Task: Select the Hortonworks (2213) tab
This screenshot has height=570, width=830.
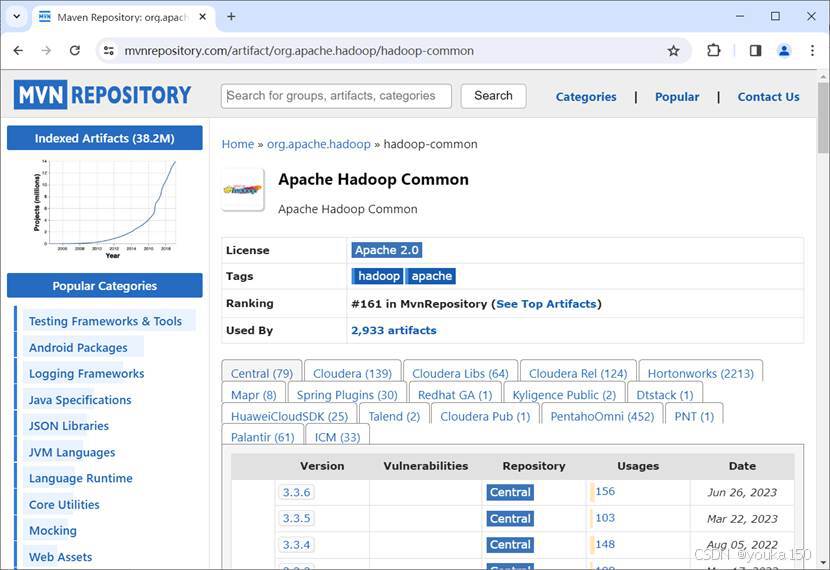Action: point(700,373)
